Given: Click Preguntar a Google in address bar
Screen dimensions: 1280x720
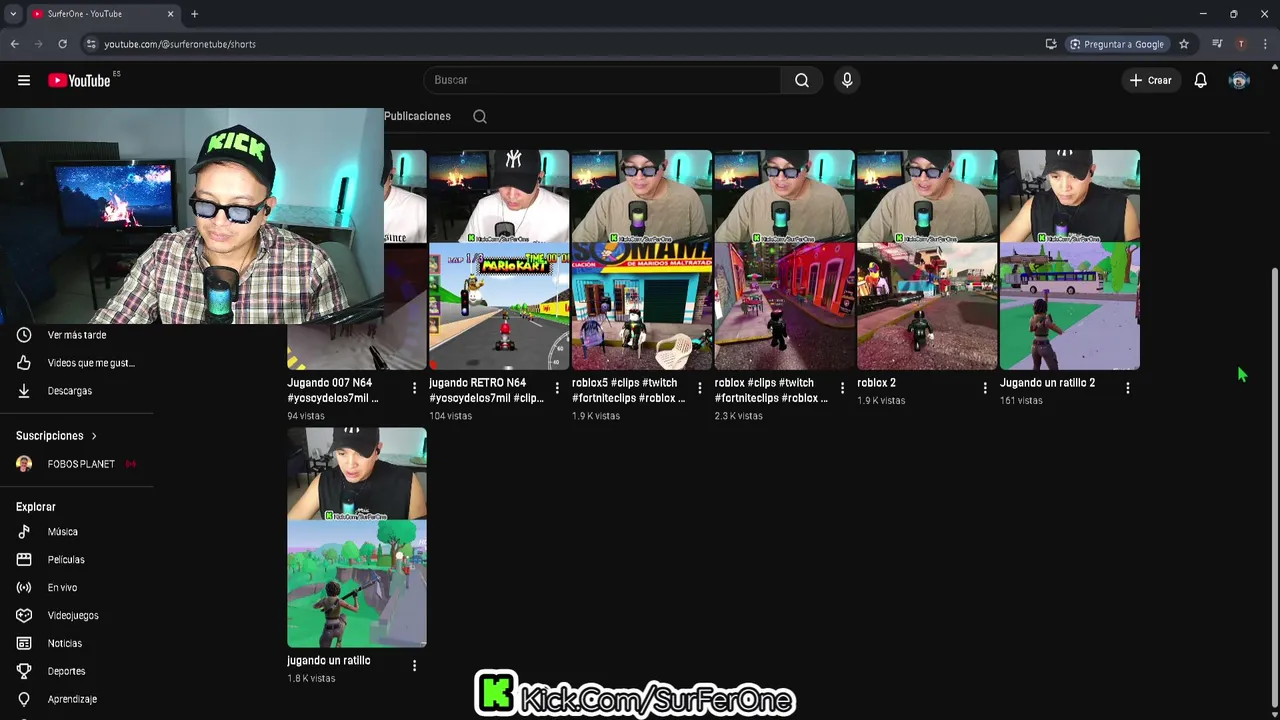Looking at the screenshot, I should coord(1116,44).
